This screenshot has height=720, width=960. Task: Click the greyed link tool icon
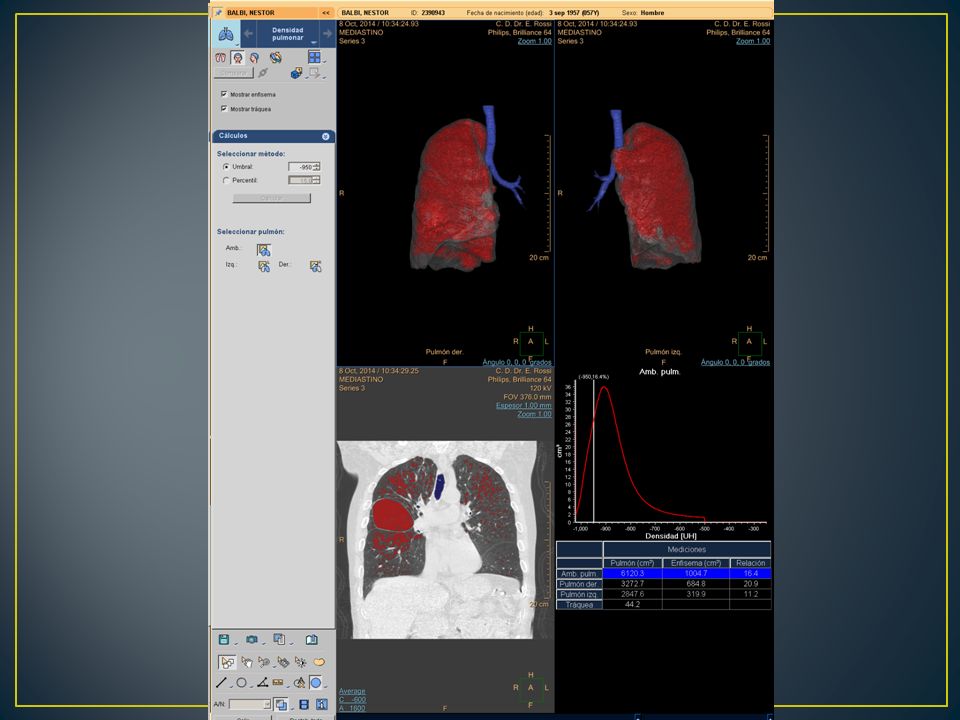pos(263,73)
